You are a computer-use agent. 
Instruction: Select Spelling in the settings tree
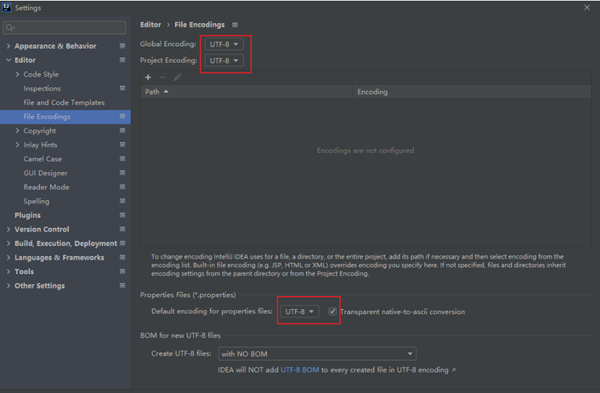click(x=36, y=201)
